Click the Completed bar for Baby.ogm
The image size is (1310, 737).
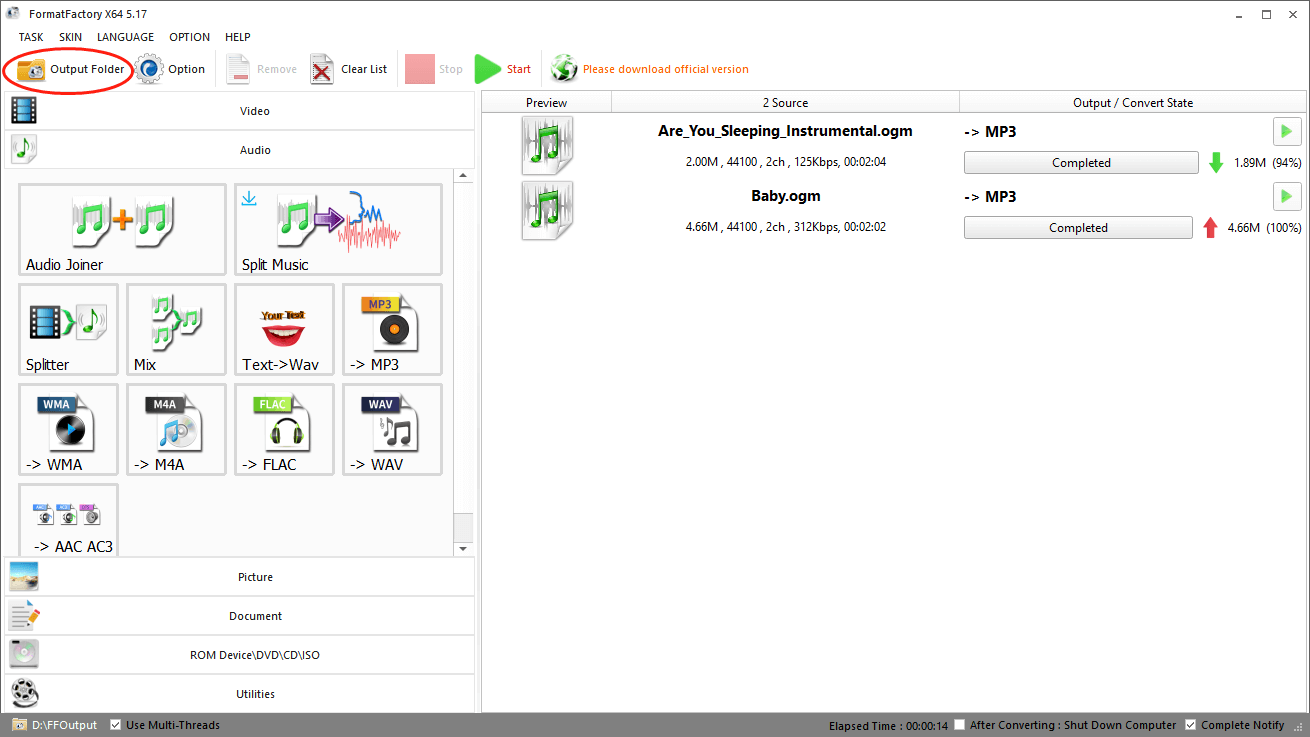point(1078,228)
